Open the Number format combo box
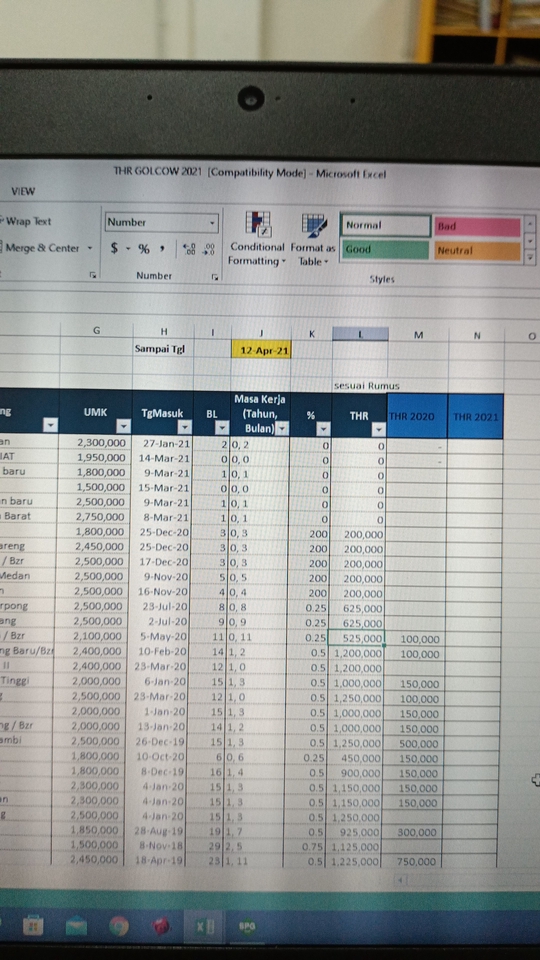This screenshot has height=960, width=540. 162,223
